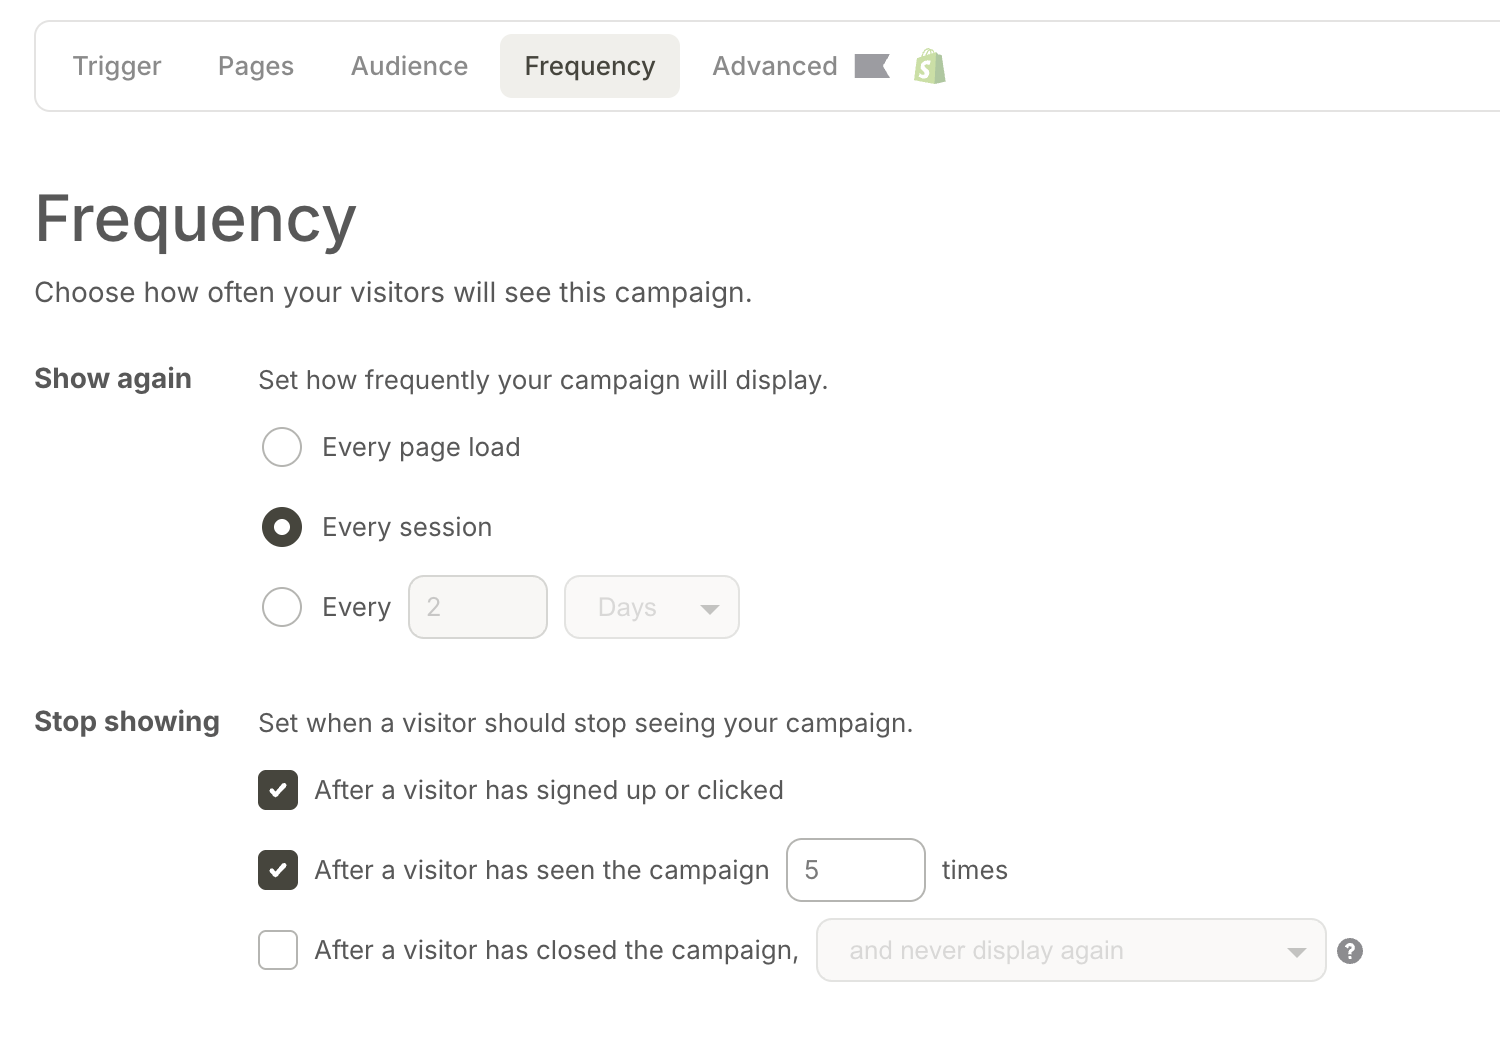Click the gray flag icon beside Advanced
This screenshot has width=1500, height=1050.
[871, 66]
